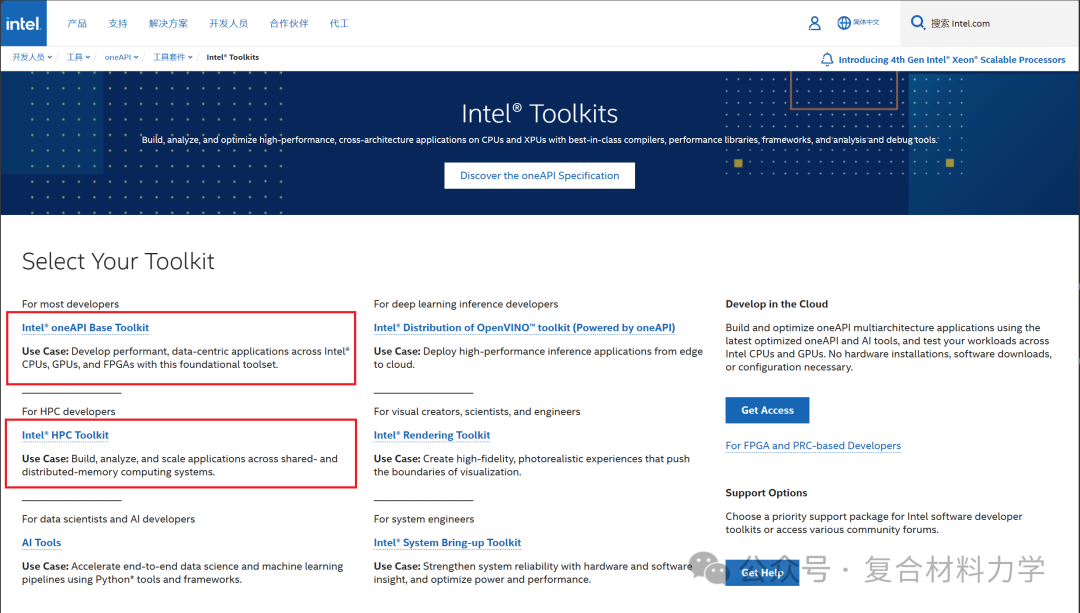Open the user account icon

(x=814, y=23)
